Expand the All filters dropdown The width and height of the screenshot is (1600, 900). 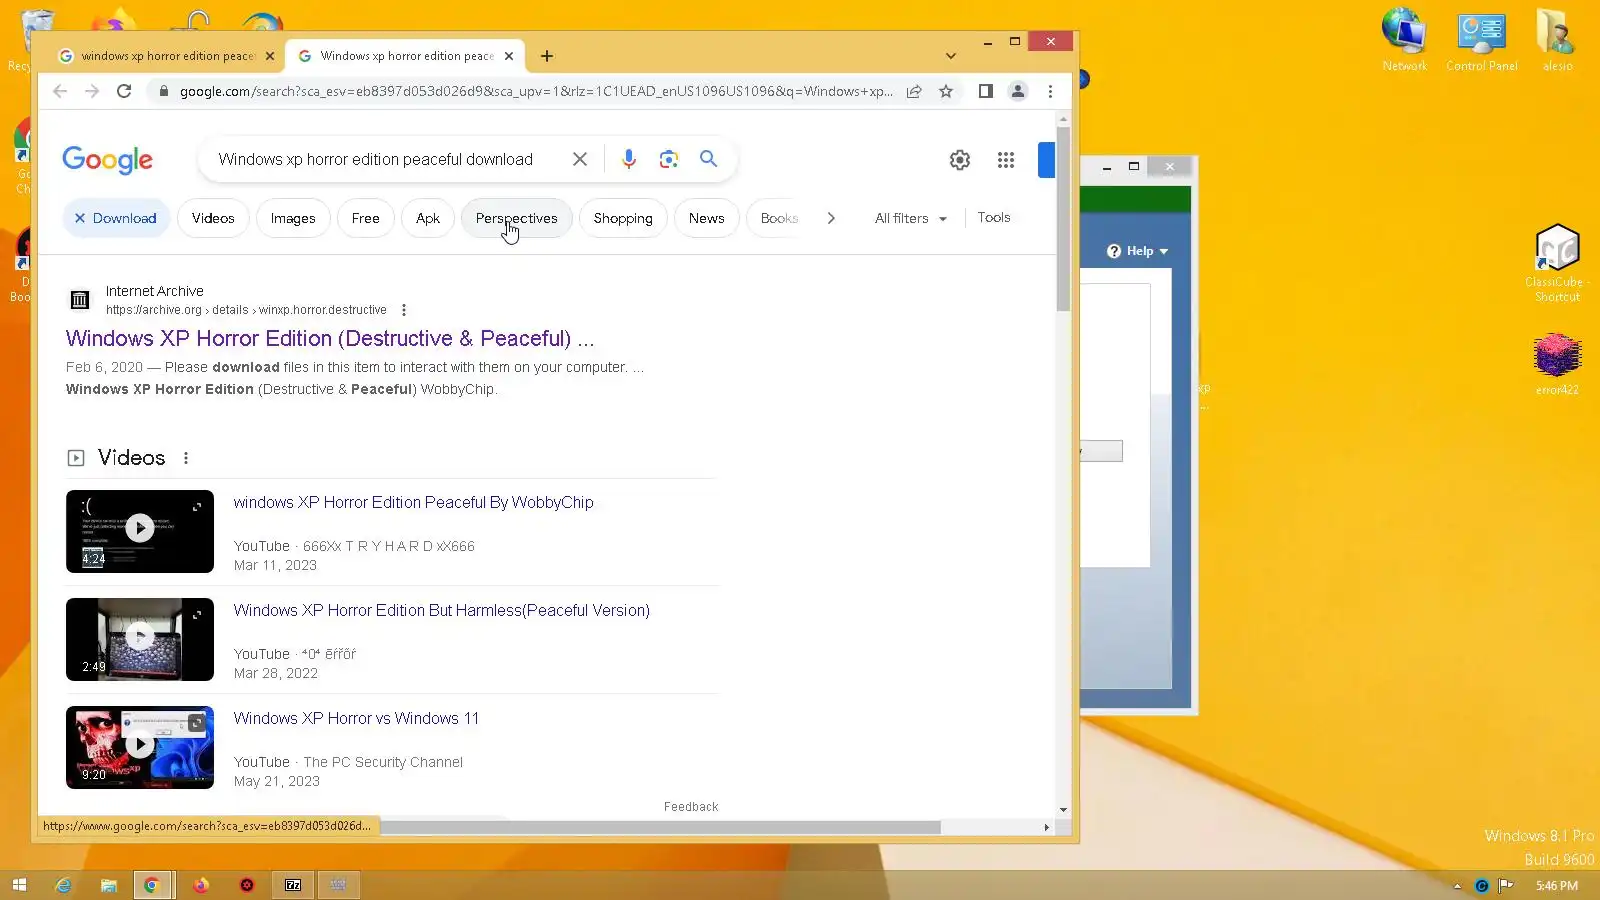(911, 218)
